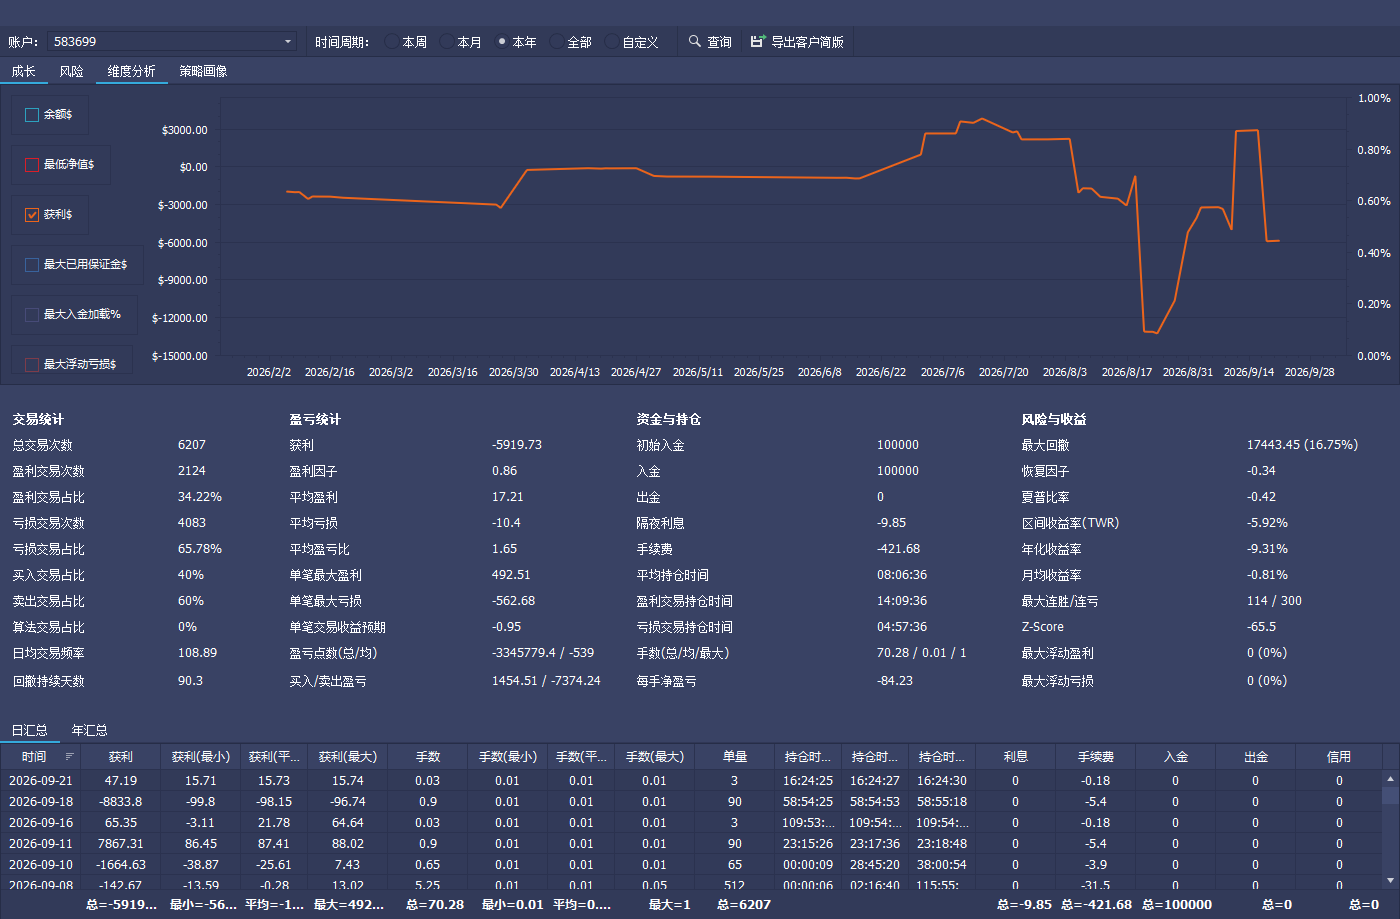Click the sort icon in 时间 column header
The height and width of the screenshot is (919, 1400).
[x=69, y=757]
